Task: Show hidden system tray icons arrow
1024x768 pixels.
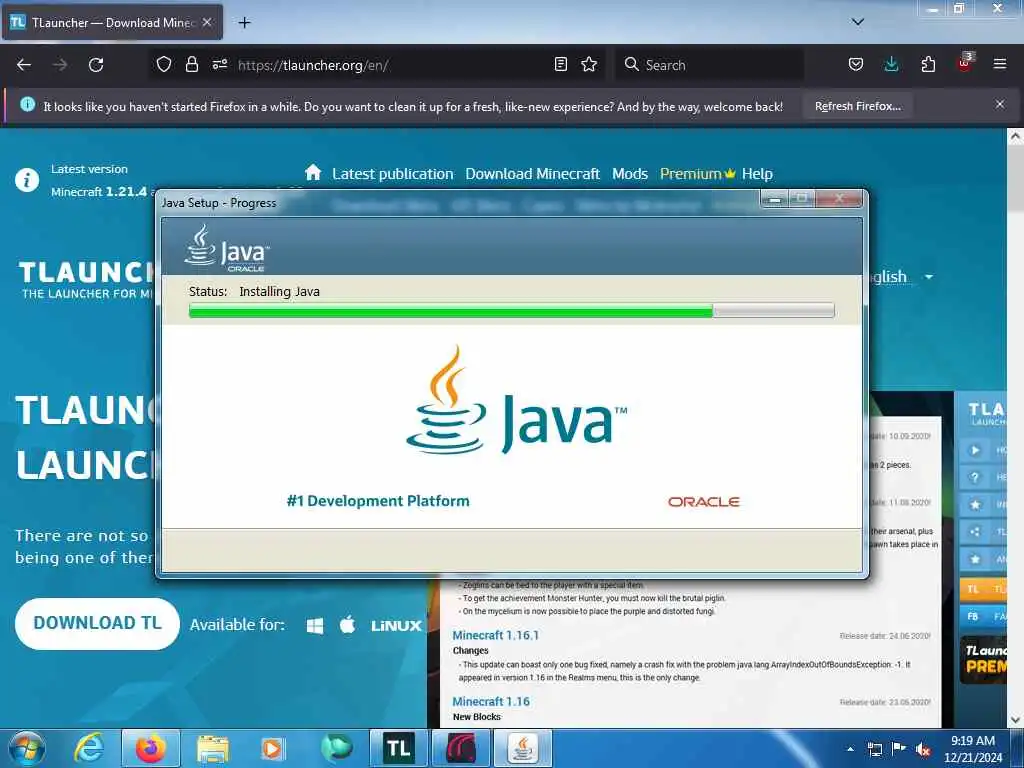Action: tap(850, 749)
